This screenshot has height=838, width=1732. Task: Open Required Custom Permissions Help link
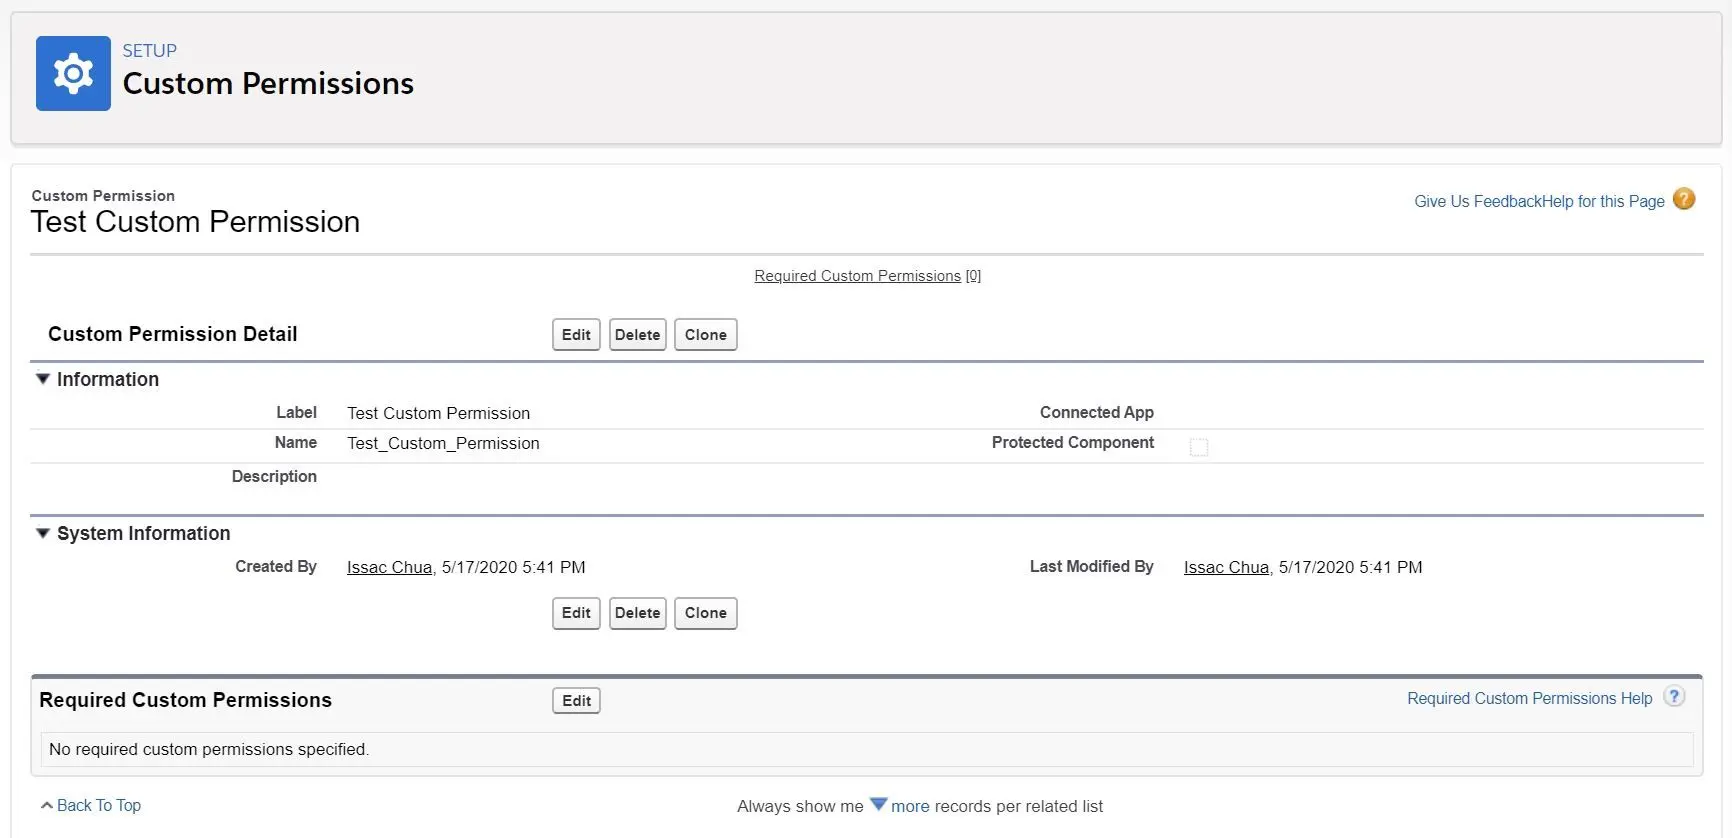pyautogui.click(x=1529, y=698)
